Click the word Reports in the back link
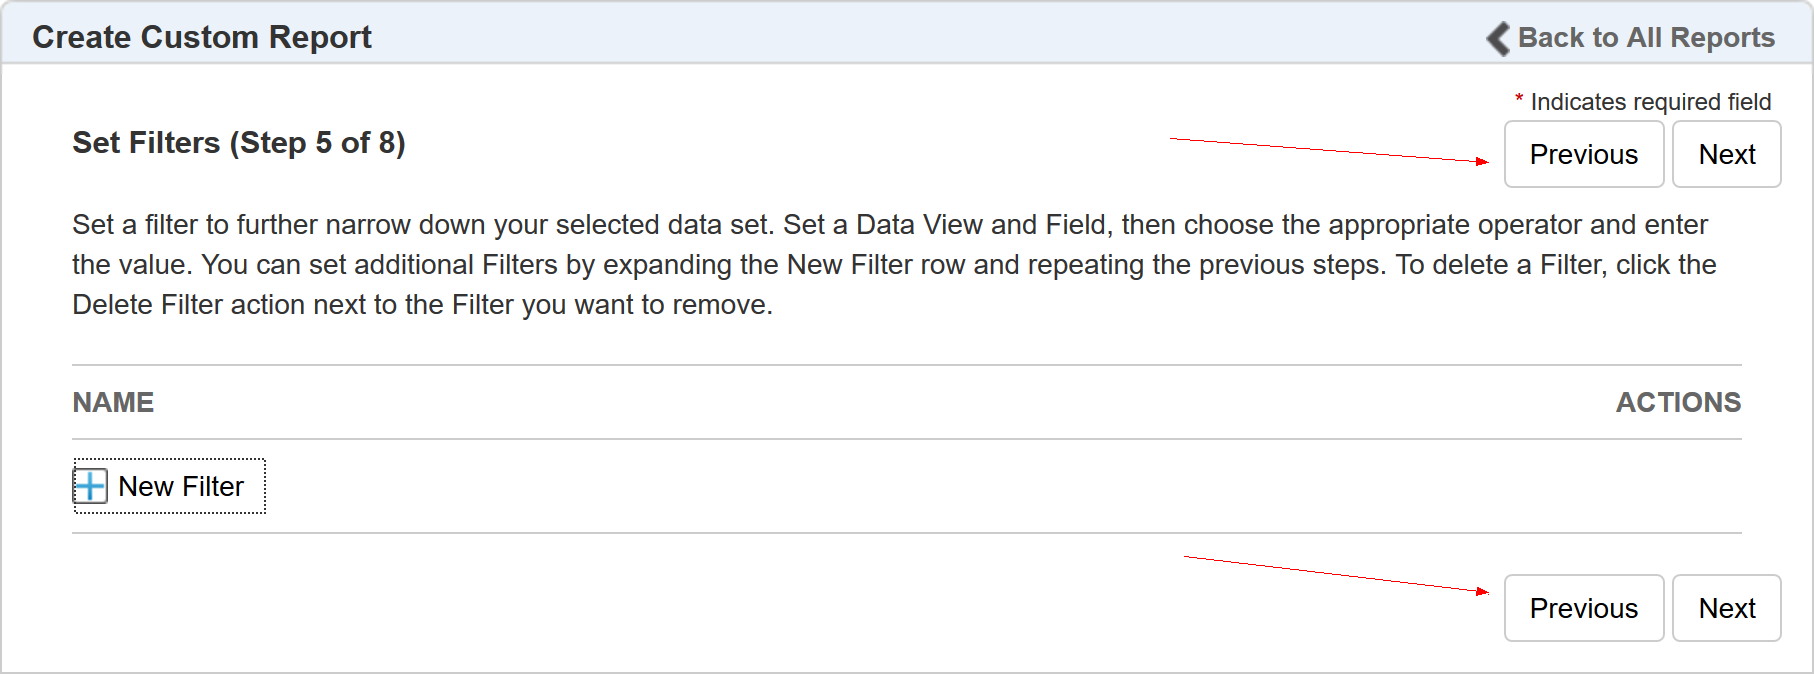The height and width of the screenshot is (674, 1814). (1722, 38)
